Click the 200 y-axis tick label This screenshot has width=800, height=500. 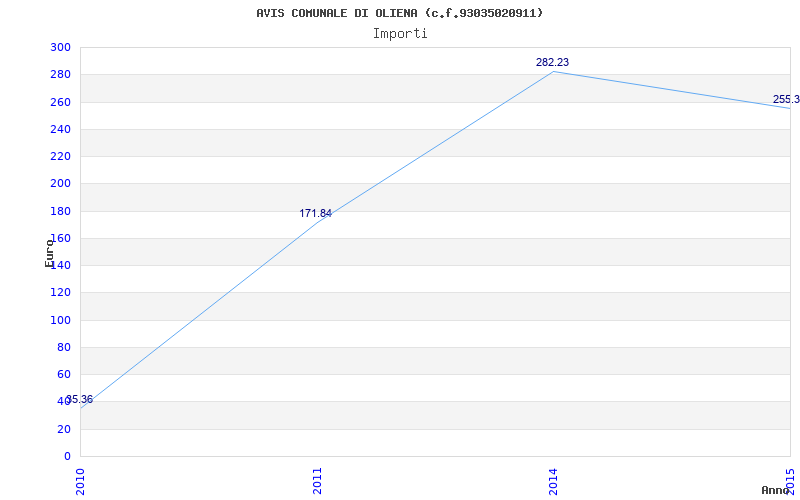[60, 183]
